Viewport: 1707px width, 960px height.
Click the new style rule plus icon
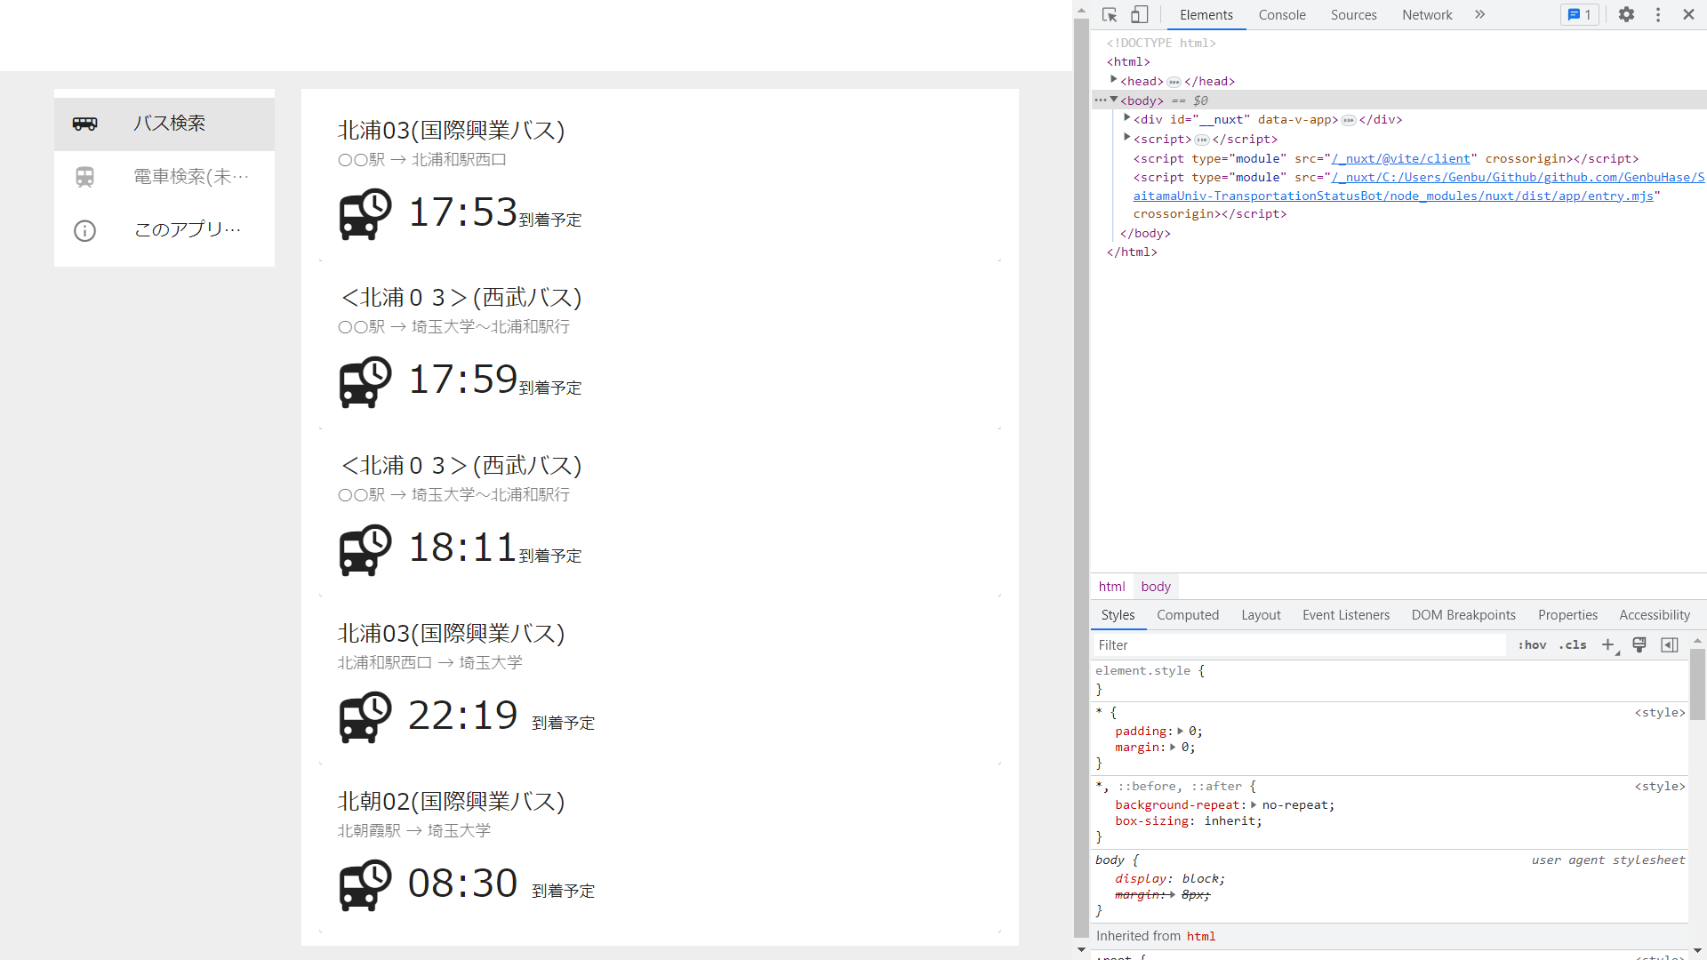tap(1608, 645)
